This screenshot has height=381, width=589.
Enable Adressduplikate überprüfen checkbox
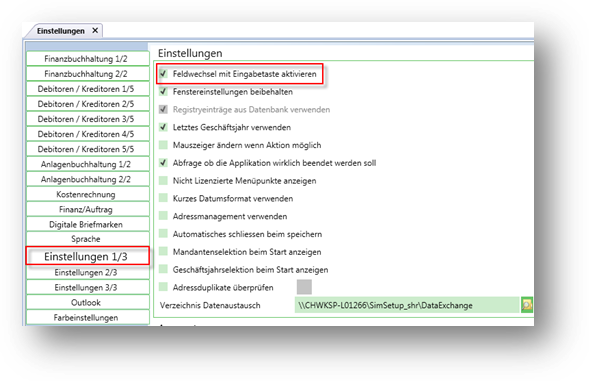coord(163,287)
